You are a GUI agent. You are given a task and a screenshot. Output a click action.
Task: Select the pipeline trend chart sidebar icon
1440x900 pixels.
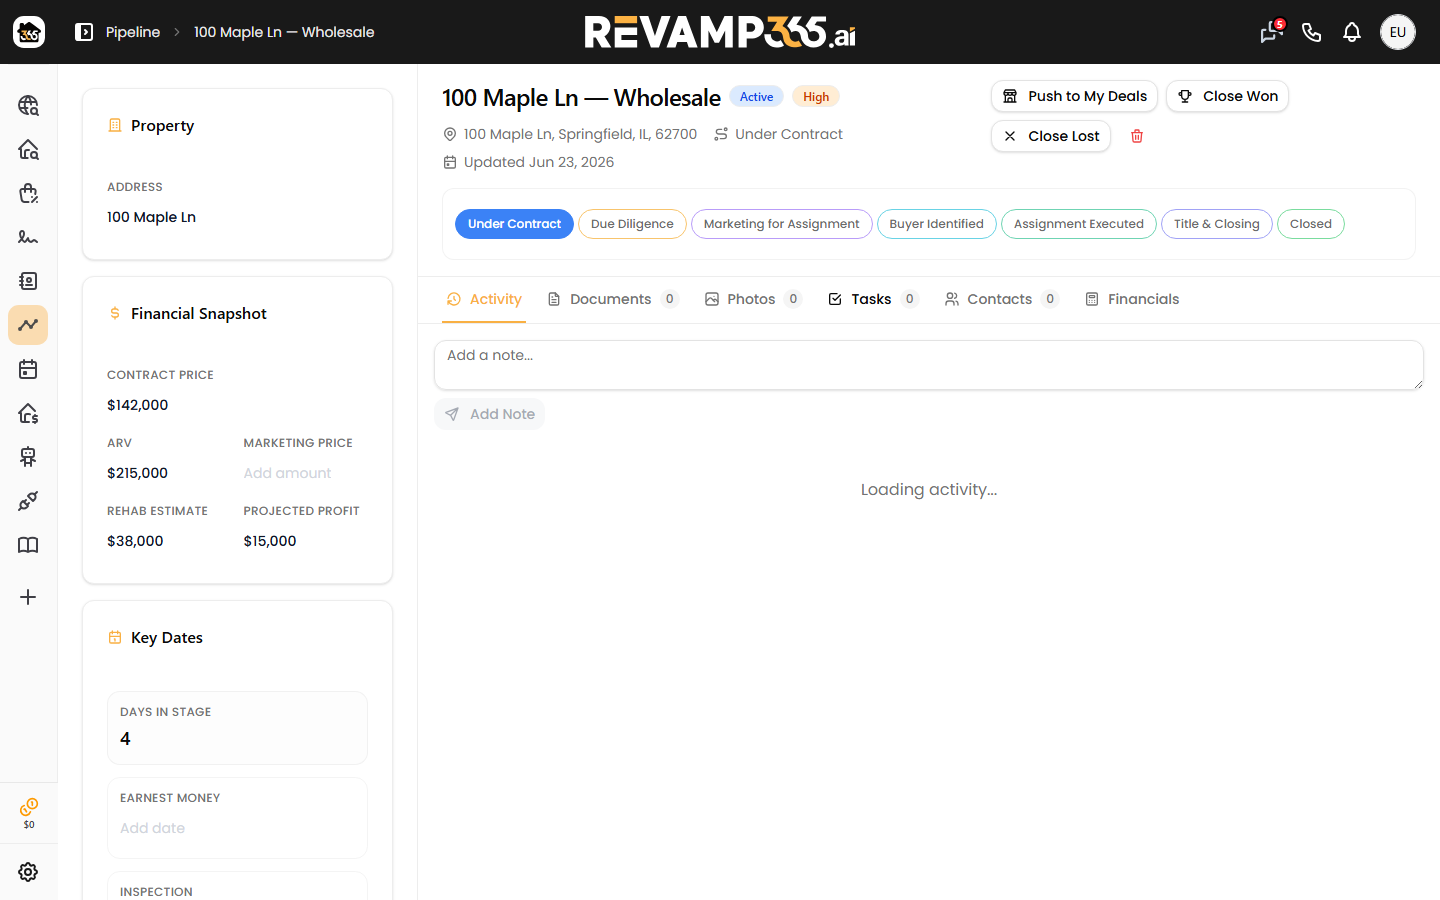click(28, 325)
